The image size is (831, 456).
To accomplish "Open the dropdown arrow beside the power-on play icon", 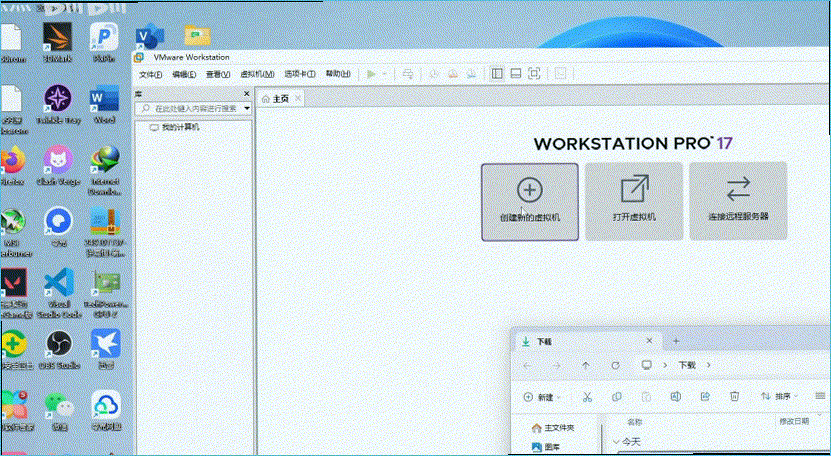I will click(385, 74).
